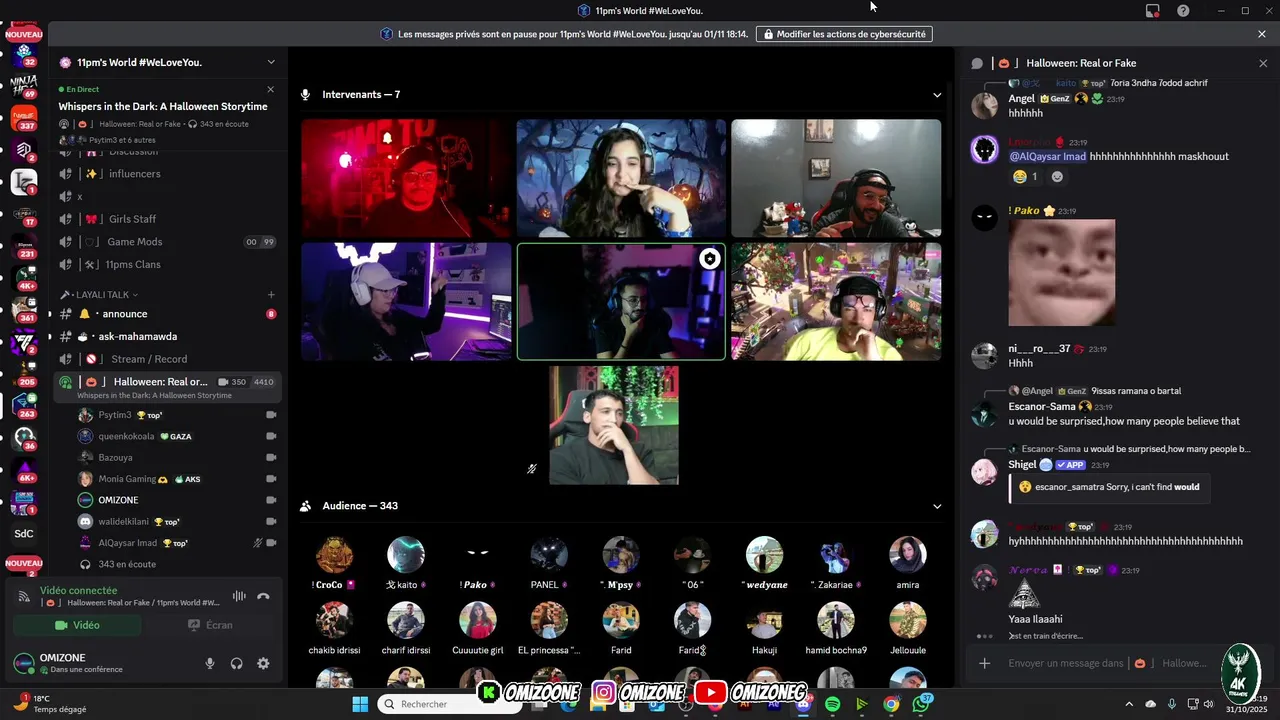Open the Discord inbox icon
Viewport: 1280px width, 720px height.
[1153, 11]
